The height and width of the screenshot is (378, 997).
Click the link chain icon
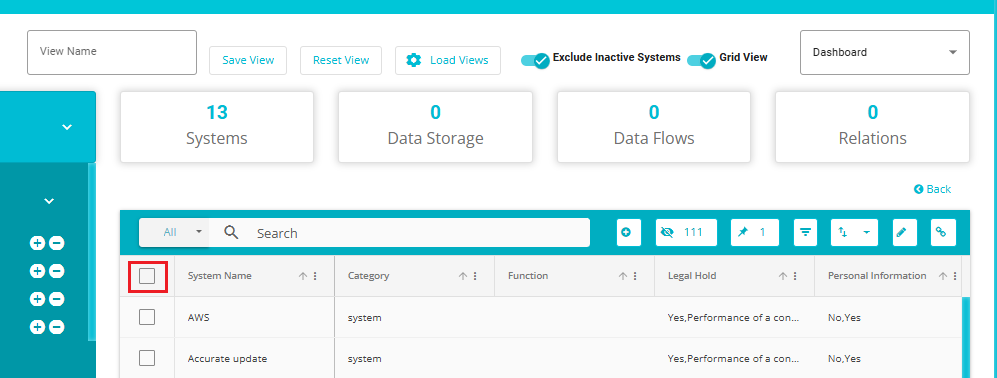pyautogui.click(x=943, y=233)
